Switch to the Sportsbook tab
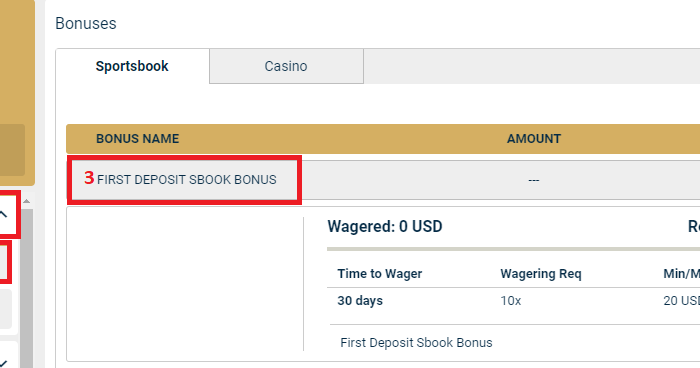 coord(132,66)
